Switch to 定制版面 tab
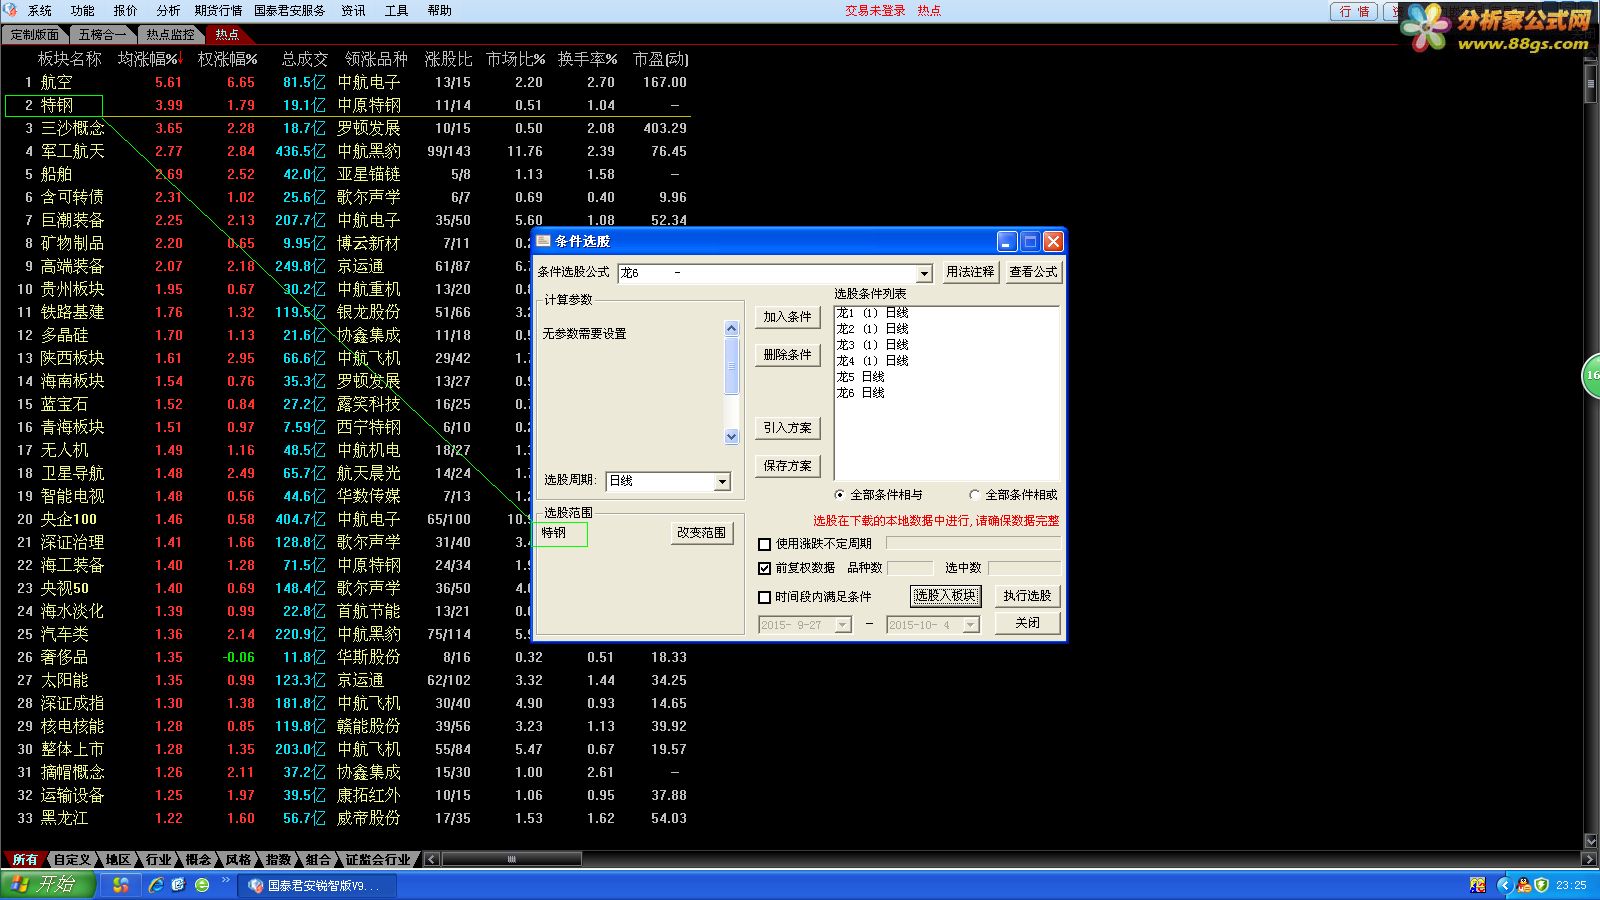Screen dimensions: 1600x900 pos(34,35)
